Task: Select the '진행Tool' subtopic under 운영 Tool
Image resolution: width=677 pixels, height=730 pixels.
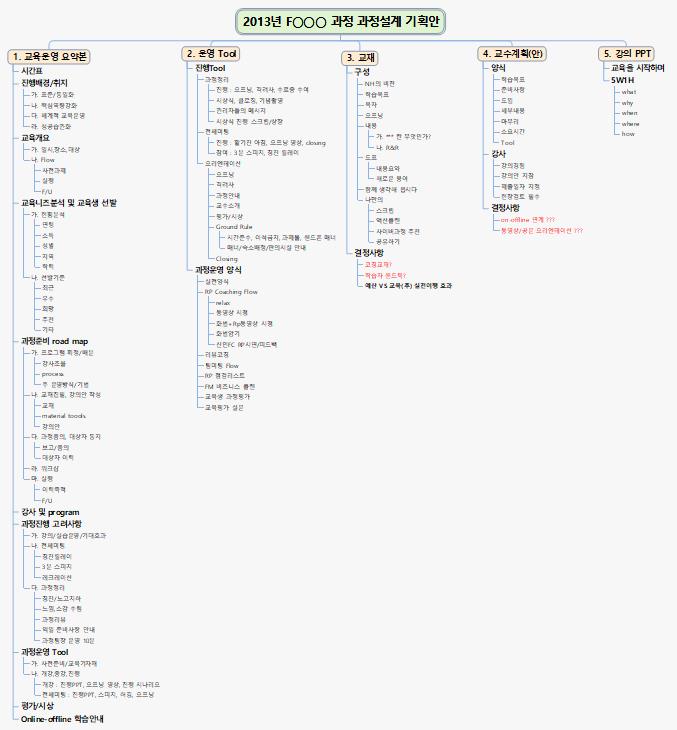Action: point(210,66)
